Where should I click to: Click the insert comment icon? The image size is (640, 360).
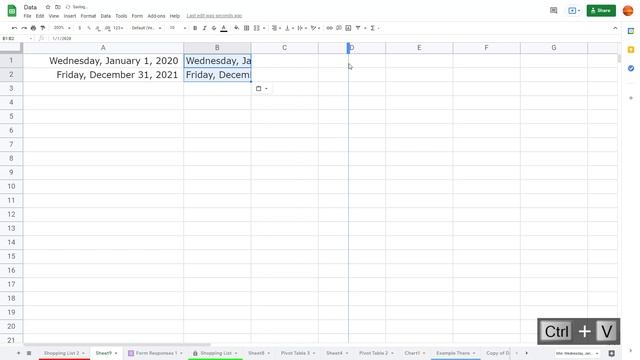tap(339, 28)
